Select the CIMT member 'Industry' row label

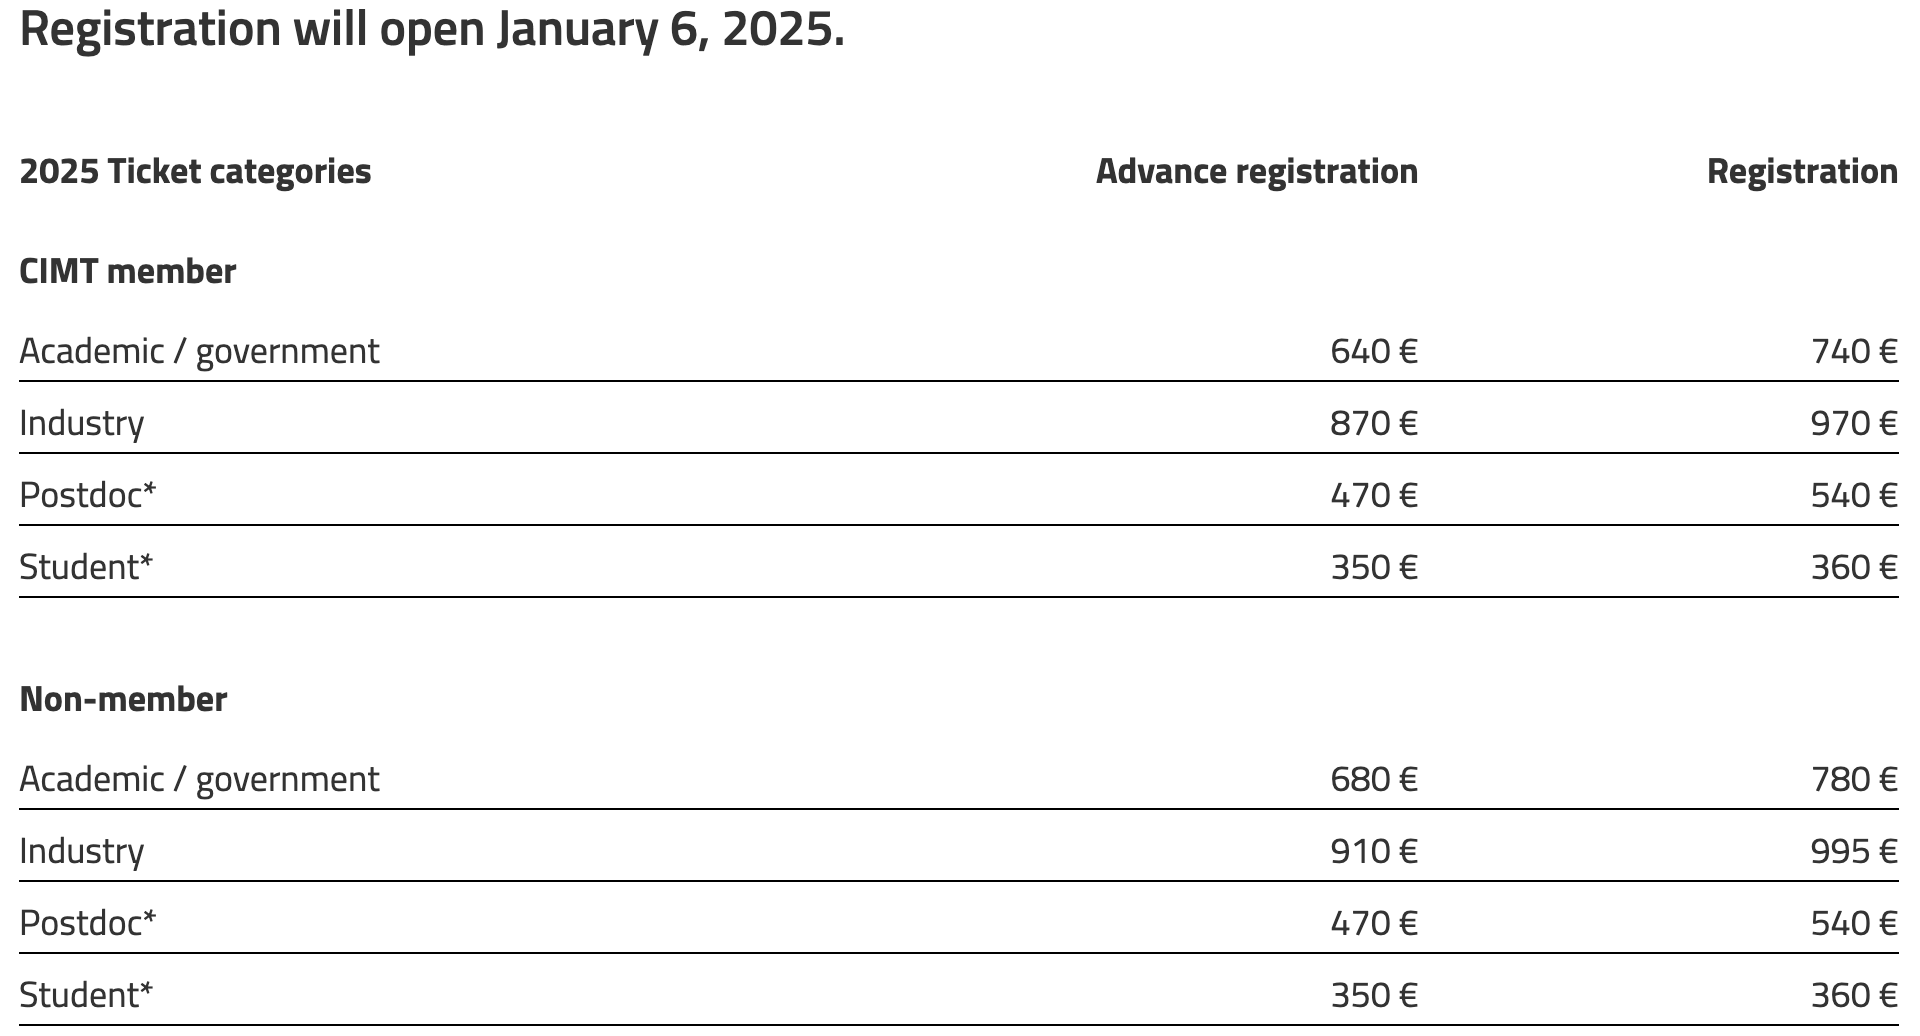click(x=81, y=423)
